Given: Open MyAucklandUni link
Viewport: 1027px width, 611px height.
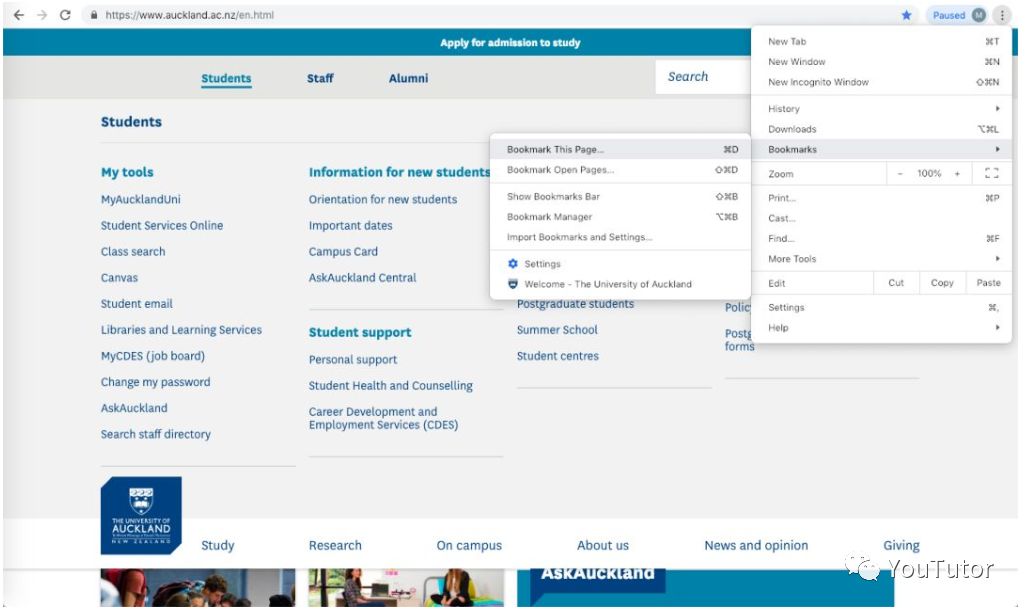Looking at the screenshot, I should tap(141, 199).
